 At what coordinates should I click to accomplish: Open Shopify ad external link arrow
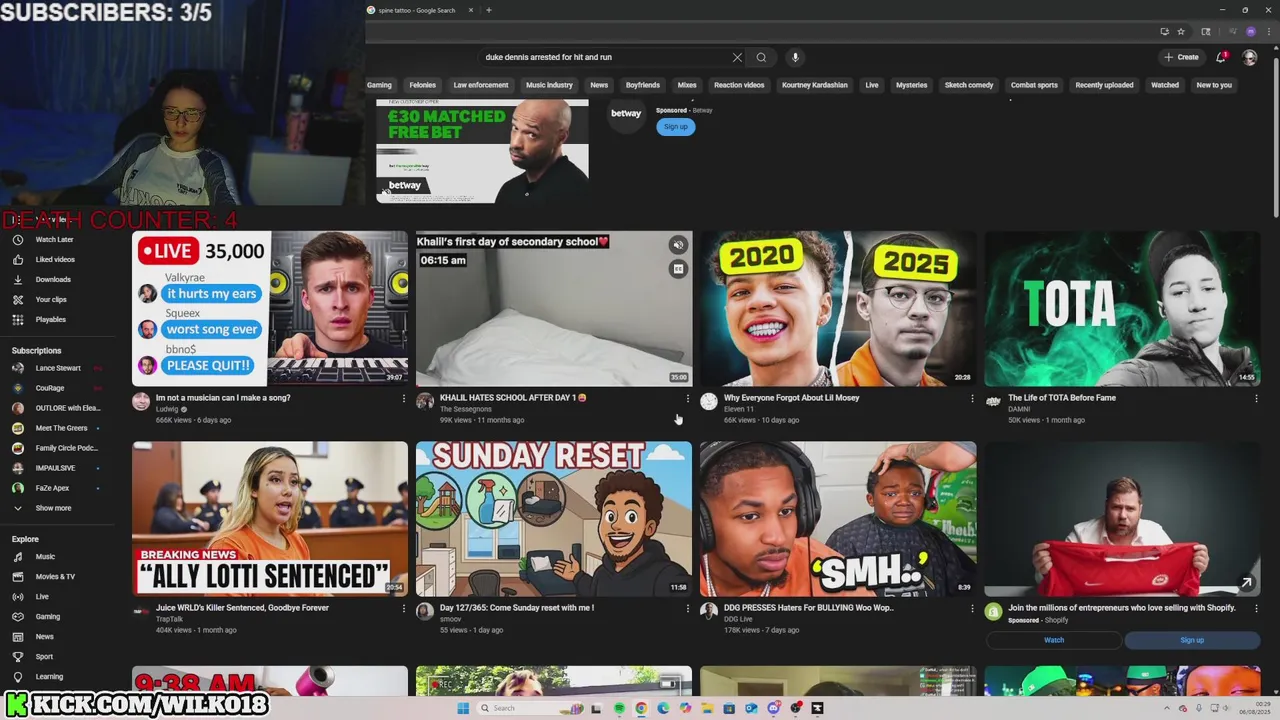tap(1246, 582)
